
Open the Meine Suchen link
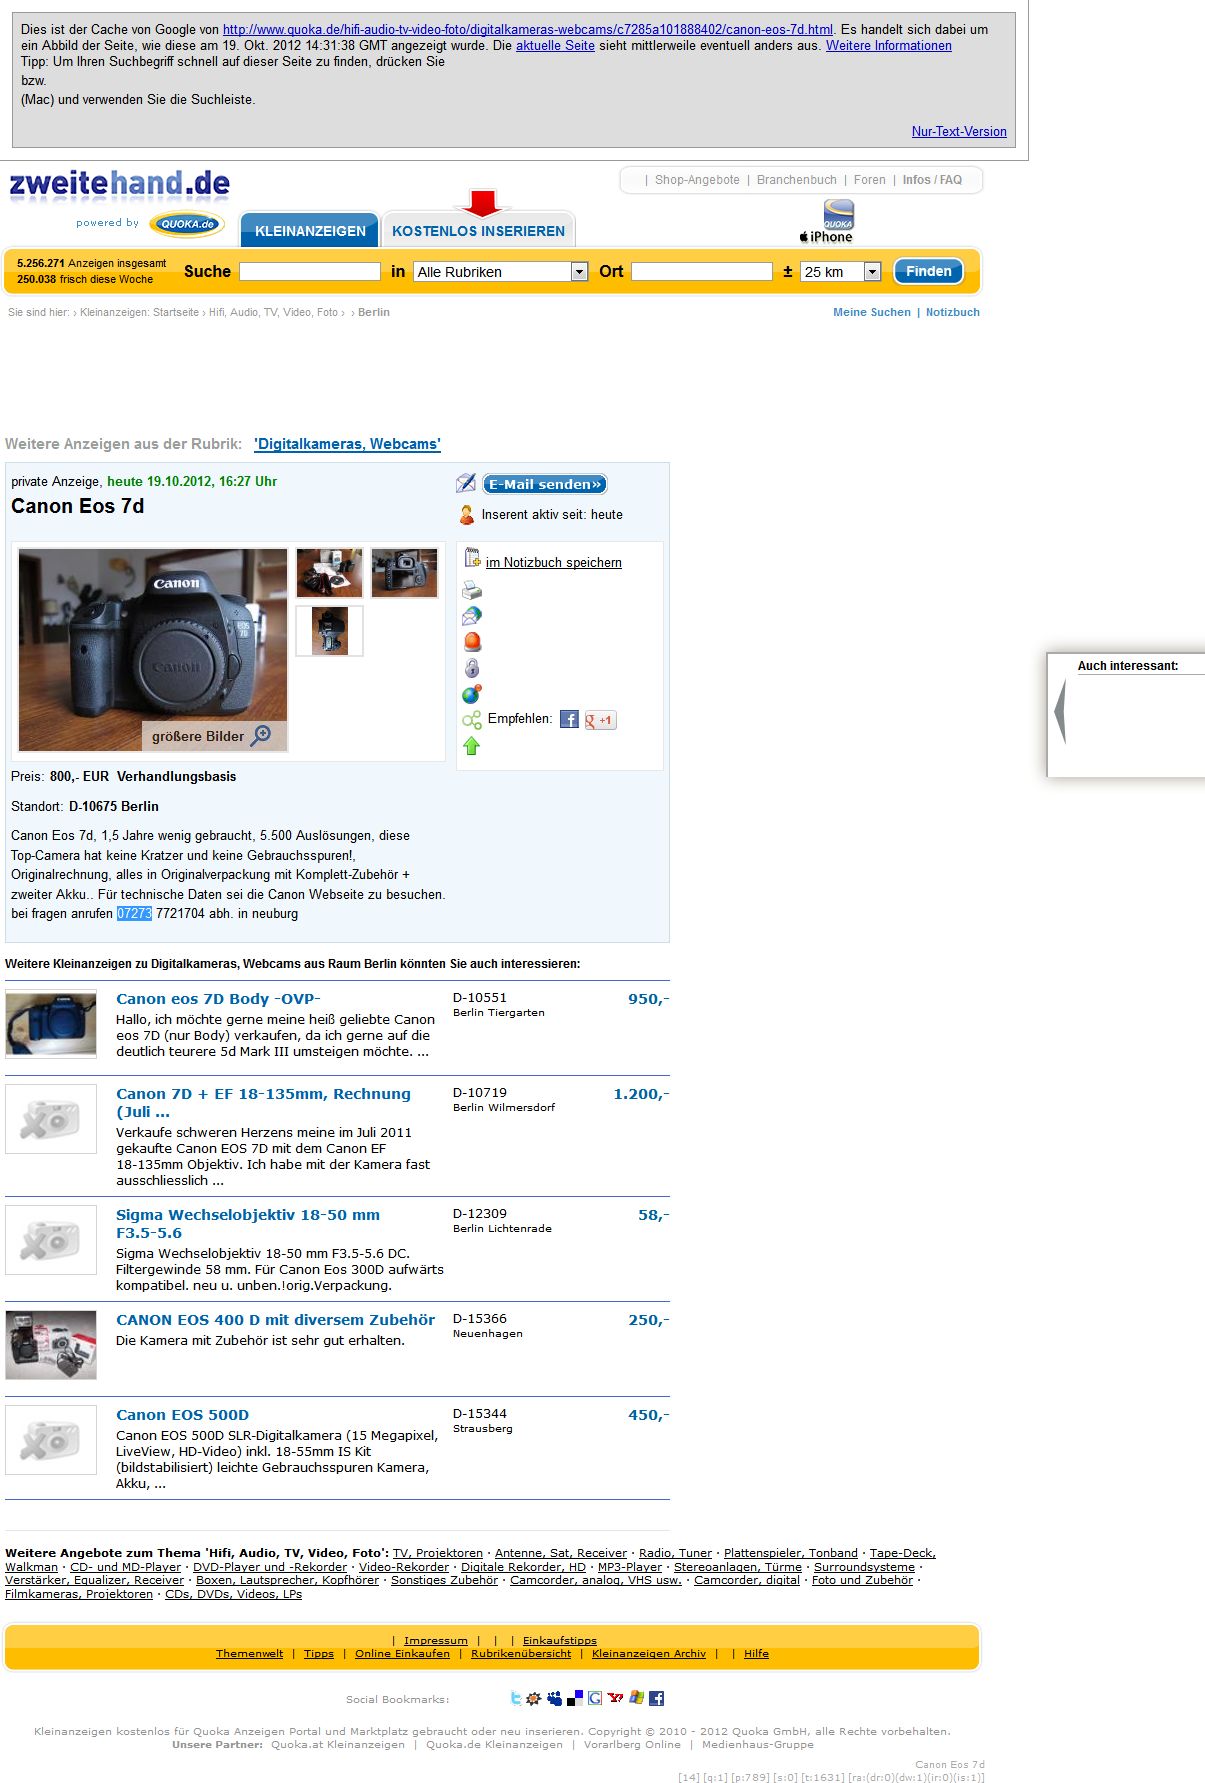tap(872, 312)
